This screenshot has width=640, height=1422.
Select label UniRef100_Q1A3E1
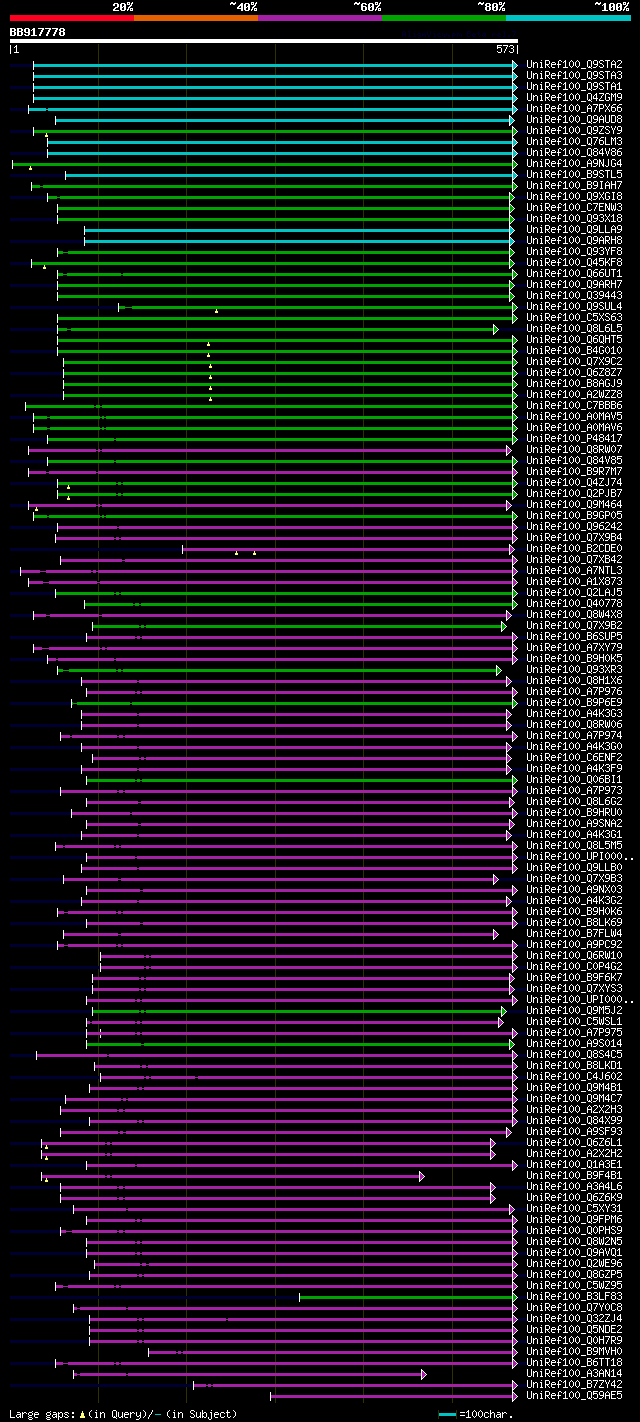pyautogui.click(x=574, y=1165)
